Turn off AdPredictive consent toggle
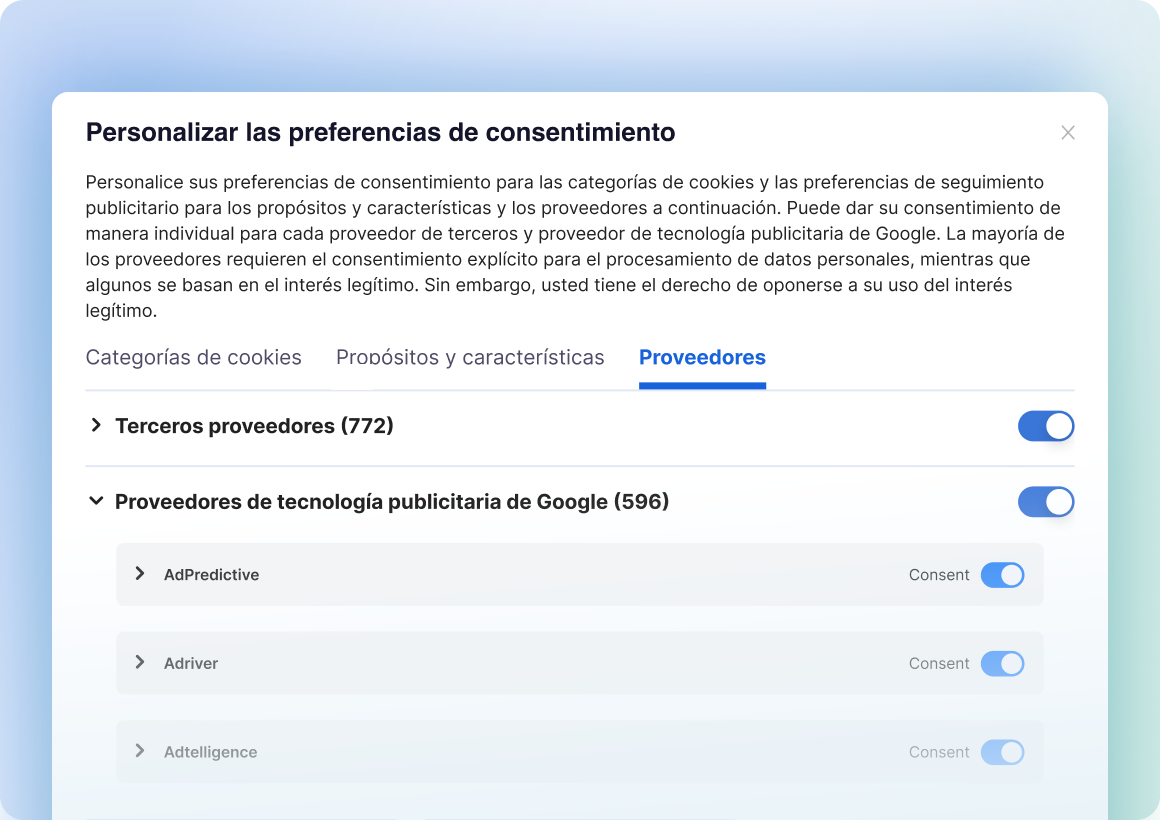This screenshot has height=820, width=1160. (x=1002, y=575)
